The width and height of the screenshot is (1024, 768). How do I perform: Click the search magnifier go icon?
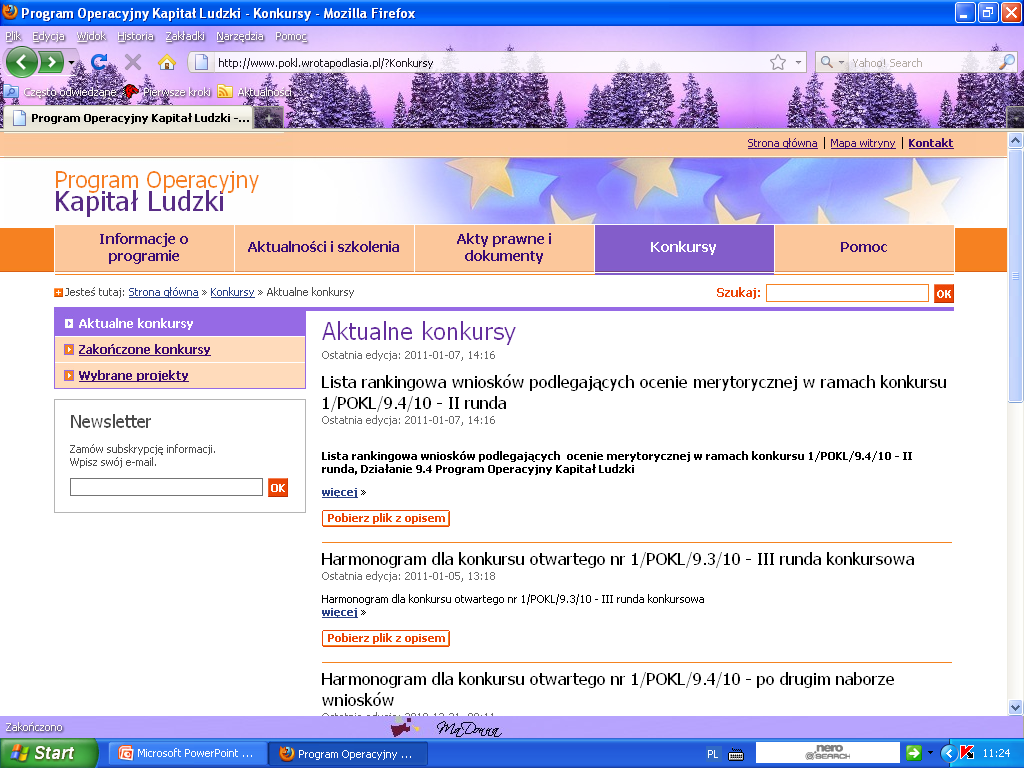coord(1007,62)
